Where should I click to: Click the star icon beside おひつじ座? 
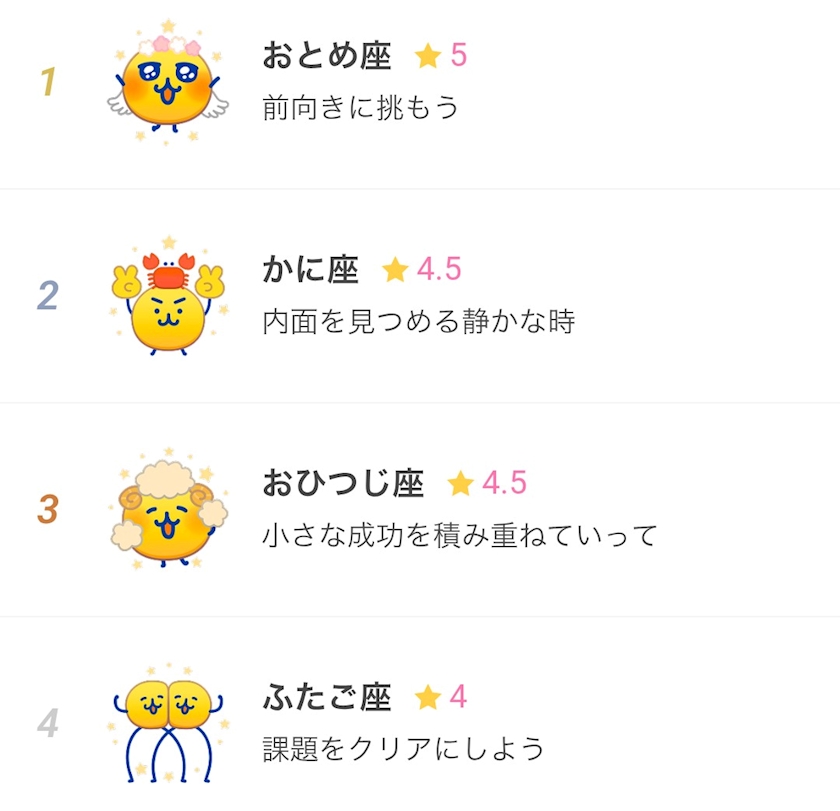coord(460,484)
